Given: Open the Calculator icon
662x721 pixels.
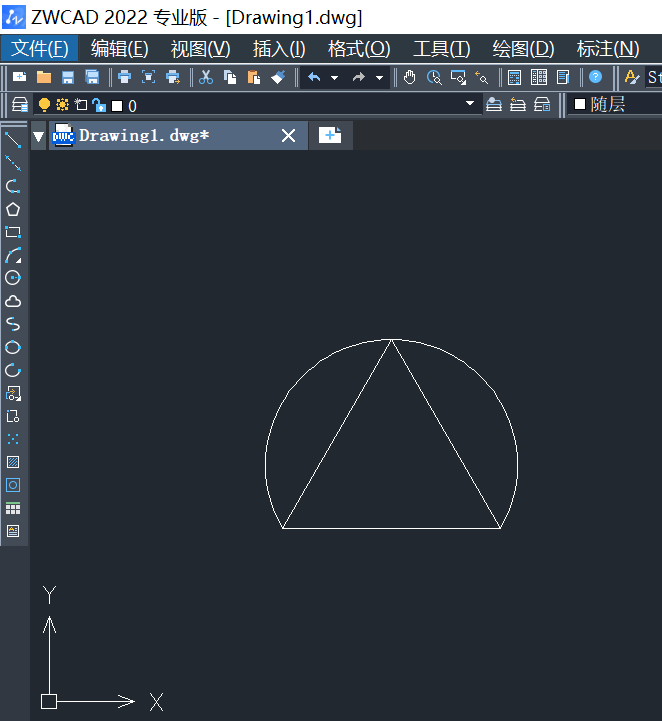Looking at the screenshot, I should (514, 77).
